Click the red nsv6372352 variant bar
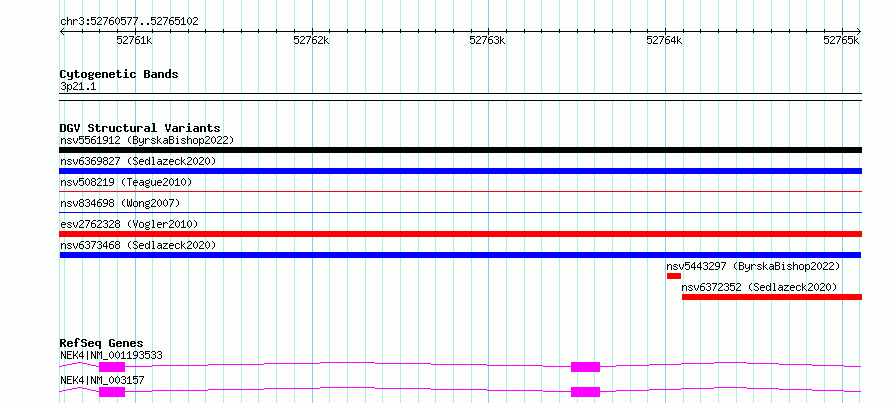The height and width of the screenshot is (403, 890). (x=772, y=297)
